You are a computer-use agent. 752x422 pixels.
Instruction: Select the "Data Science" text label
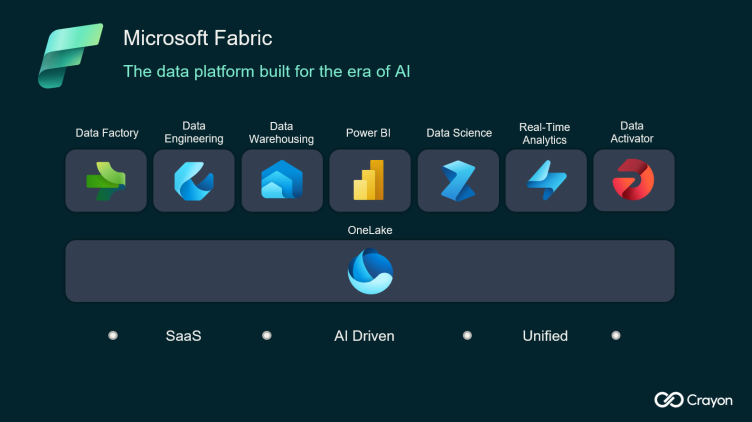459,133
